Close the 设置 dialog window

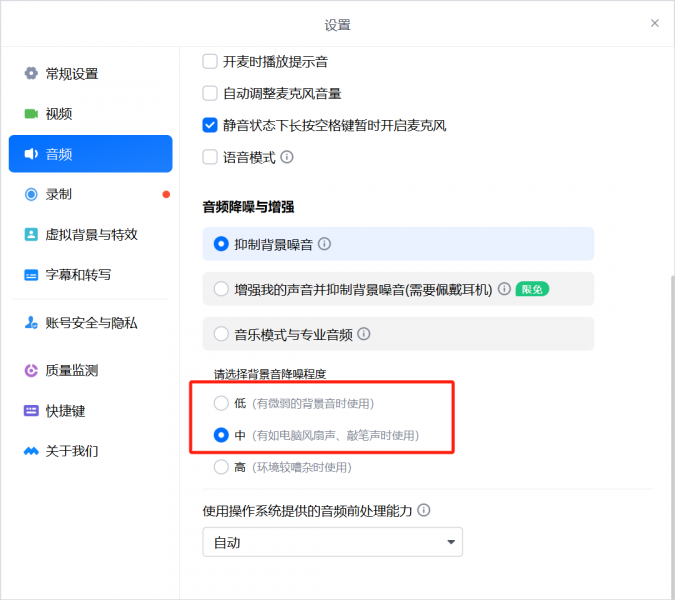click(655, 23)
